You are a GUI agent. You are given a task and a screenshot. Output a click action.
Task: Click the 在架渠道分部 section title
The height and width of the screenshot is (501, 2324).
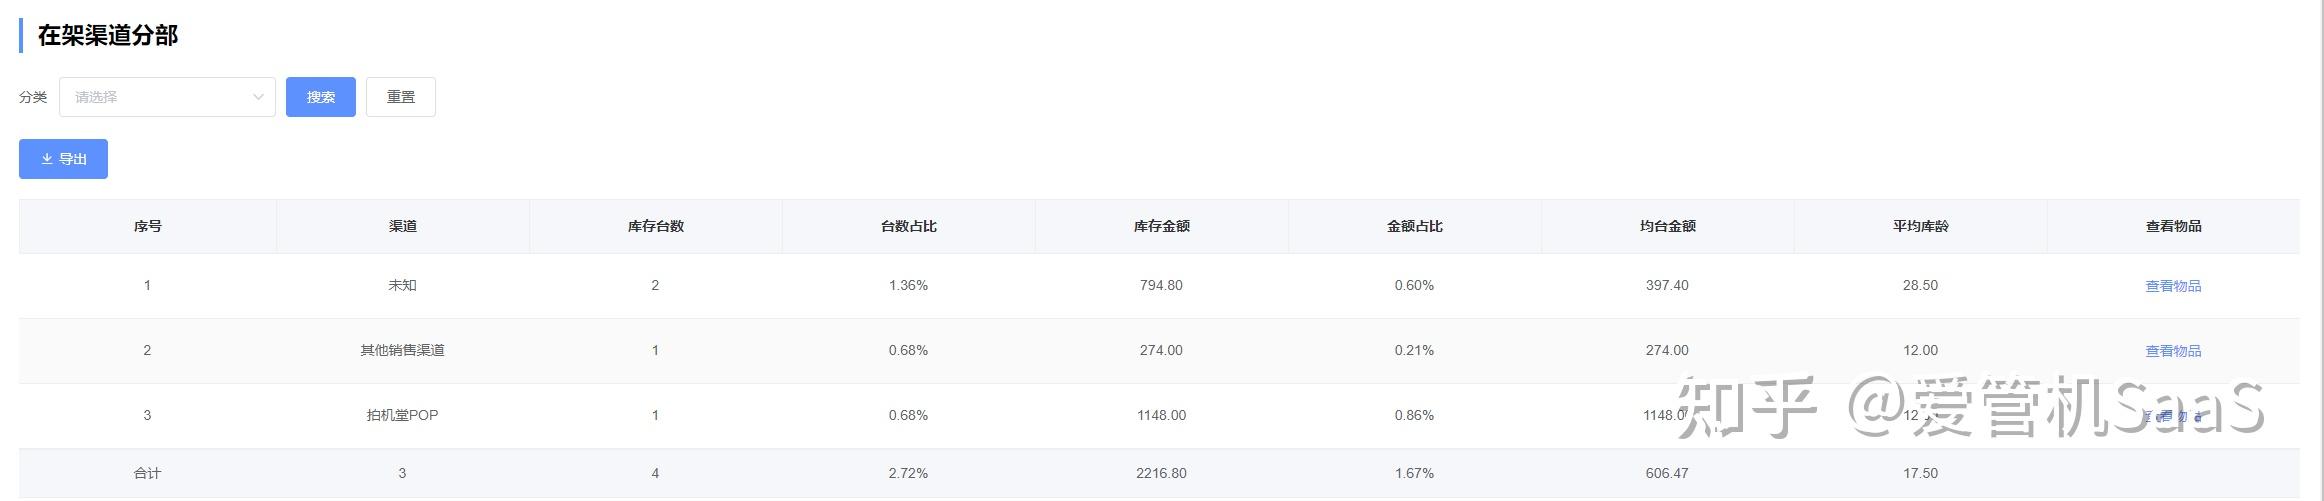click(x=108, y=36)
